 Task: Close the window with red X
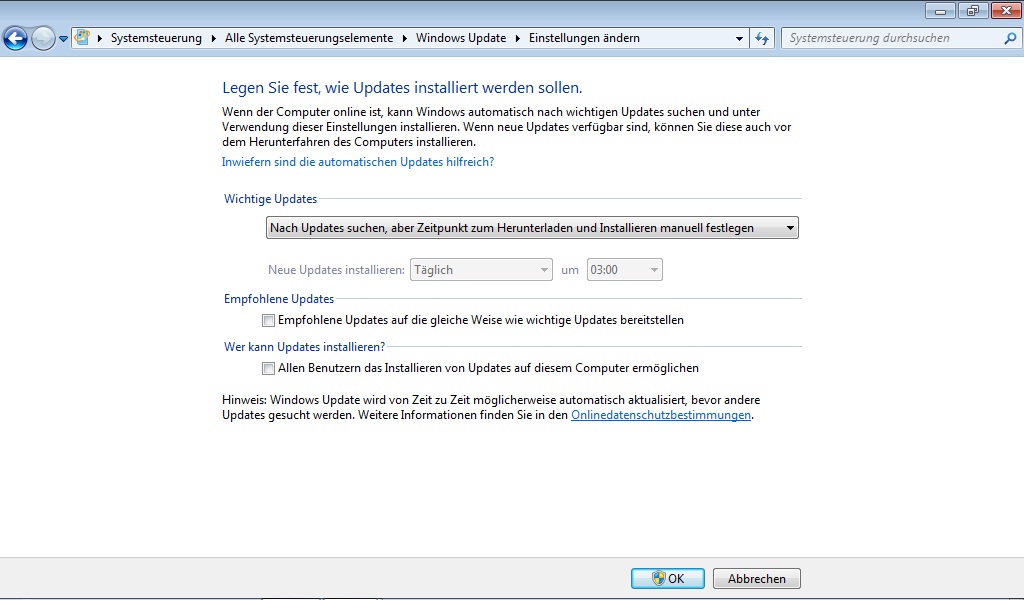[1006, 11]
